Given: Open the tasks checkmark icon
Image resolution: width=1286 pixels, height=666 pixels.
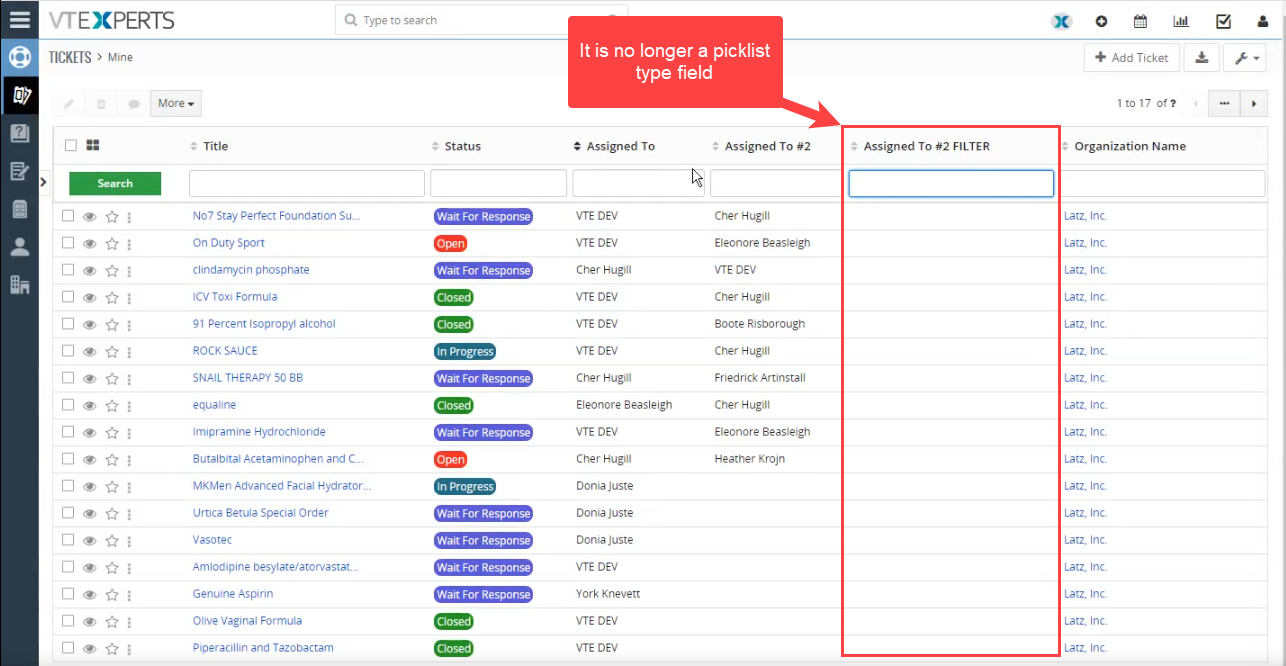Looking at the screenshot, I should pyautogui.click(x=1223, y=21).
